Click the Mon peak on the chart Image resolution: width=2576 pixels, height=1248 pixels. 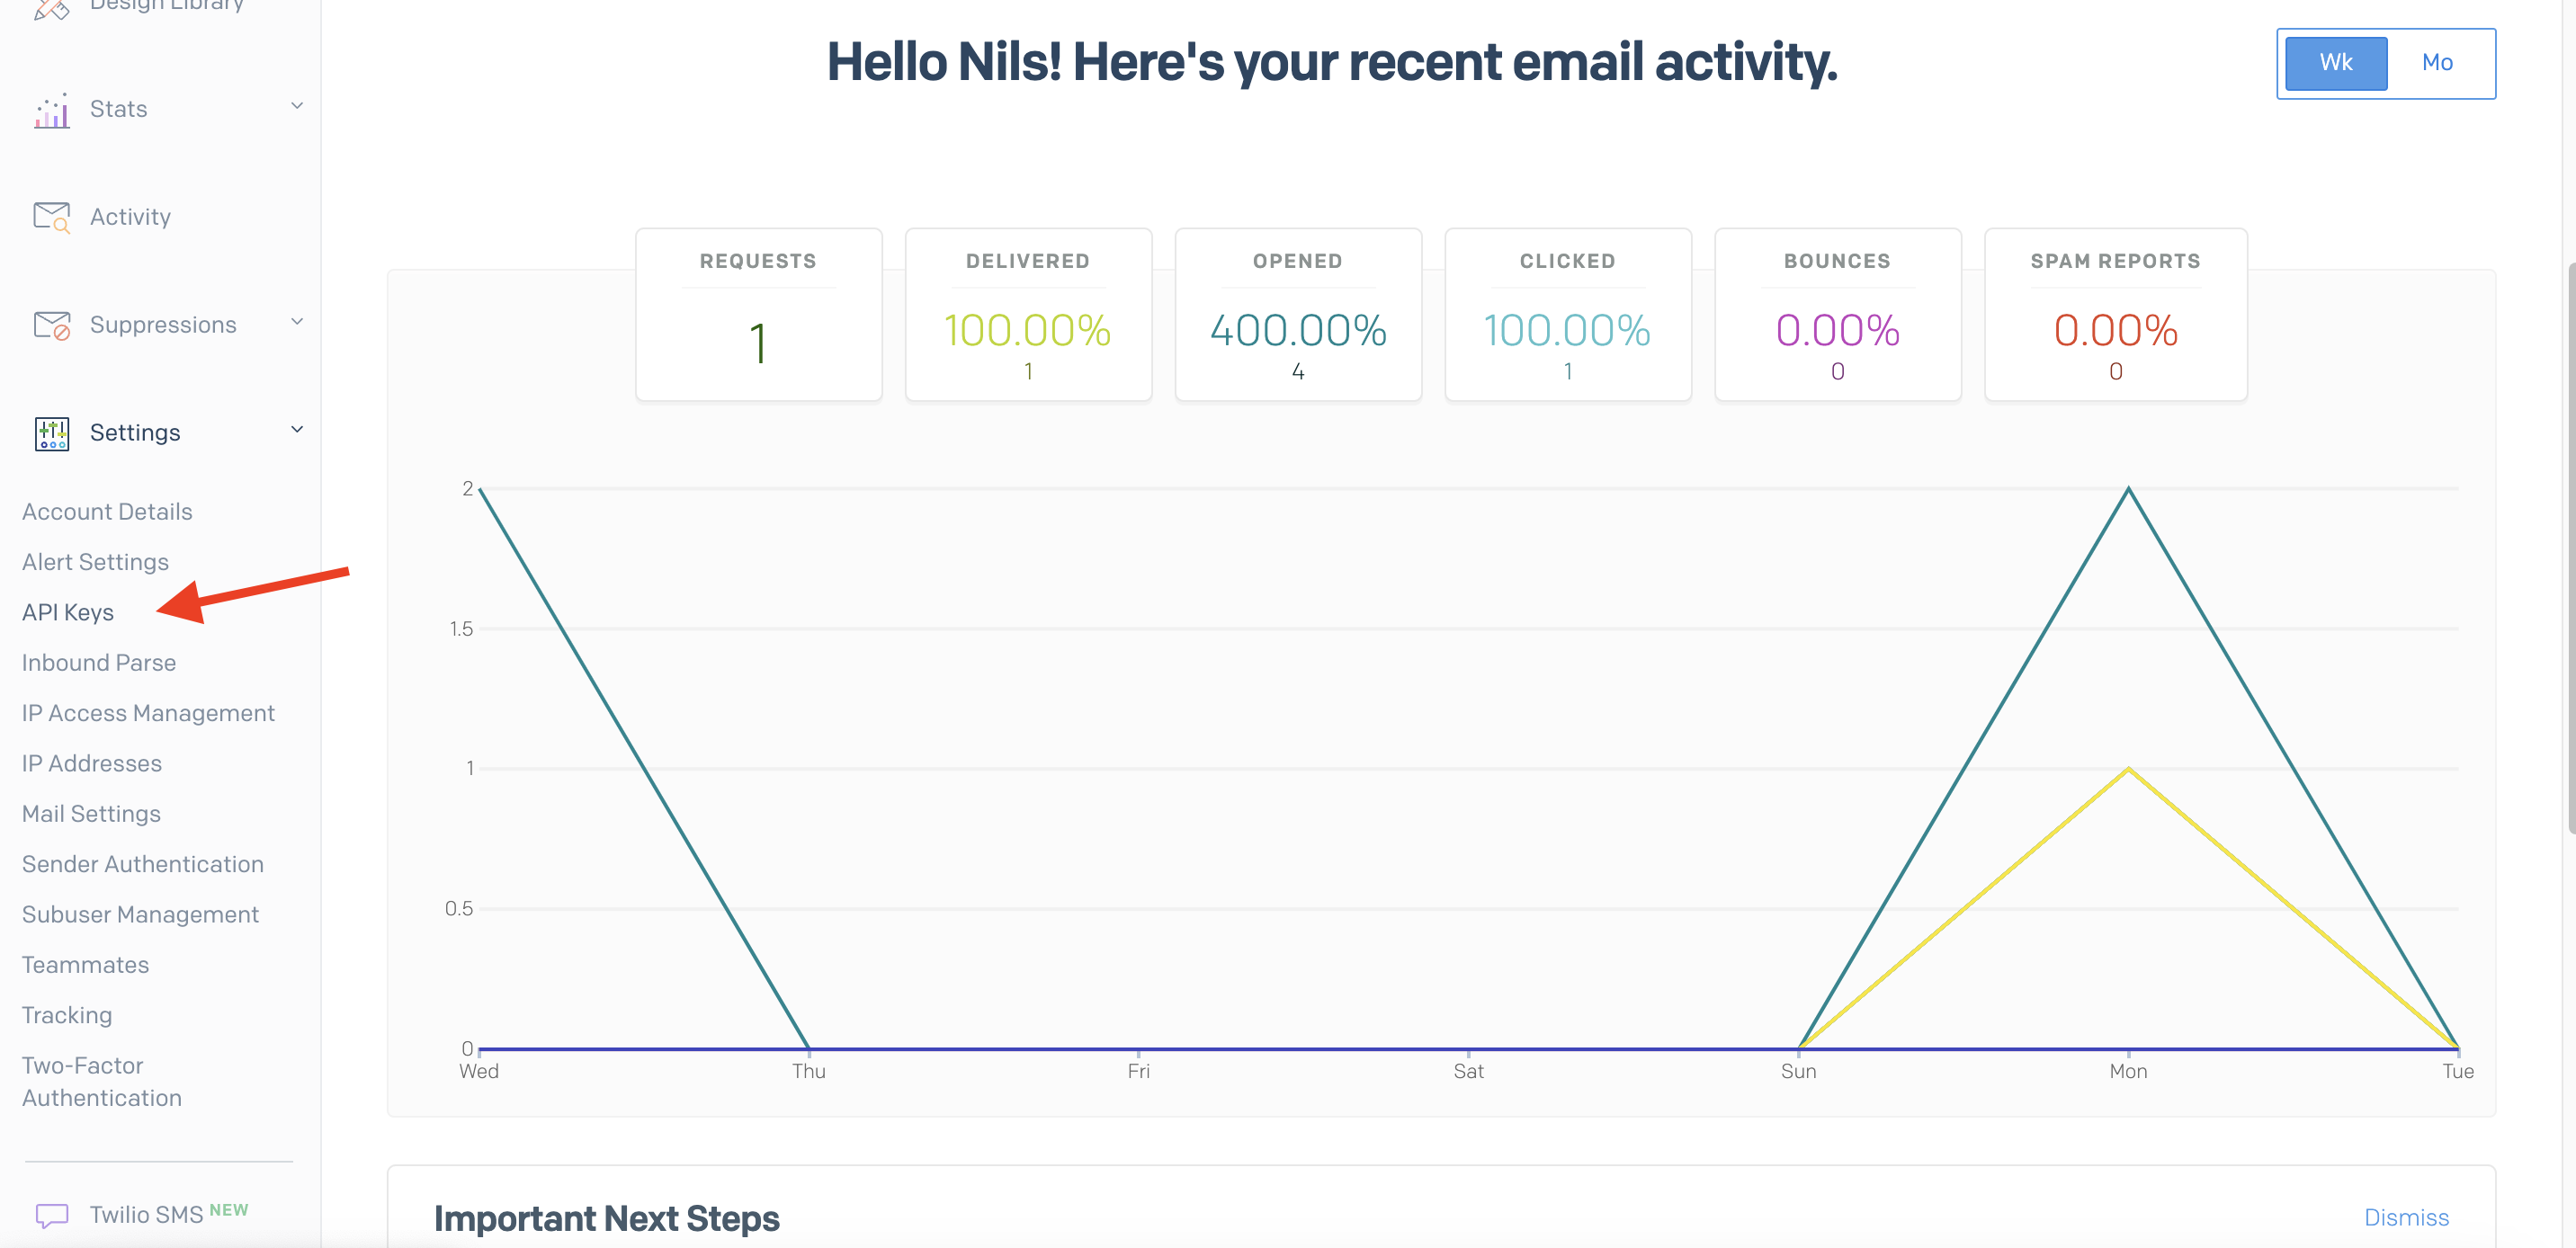pyautogui.click(x=2128, y=489)
